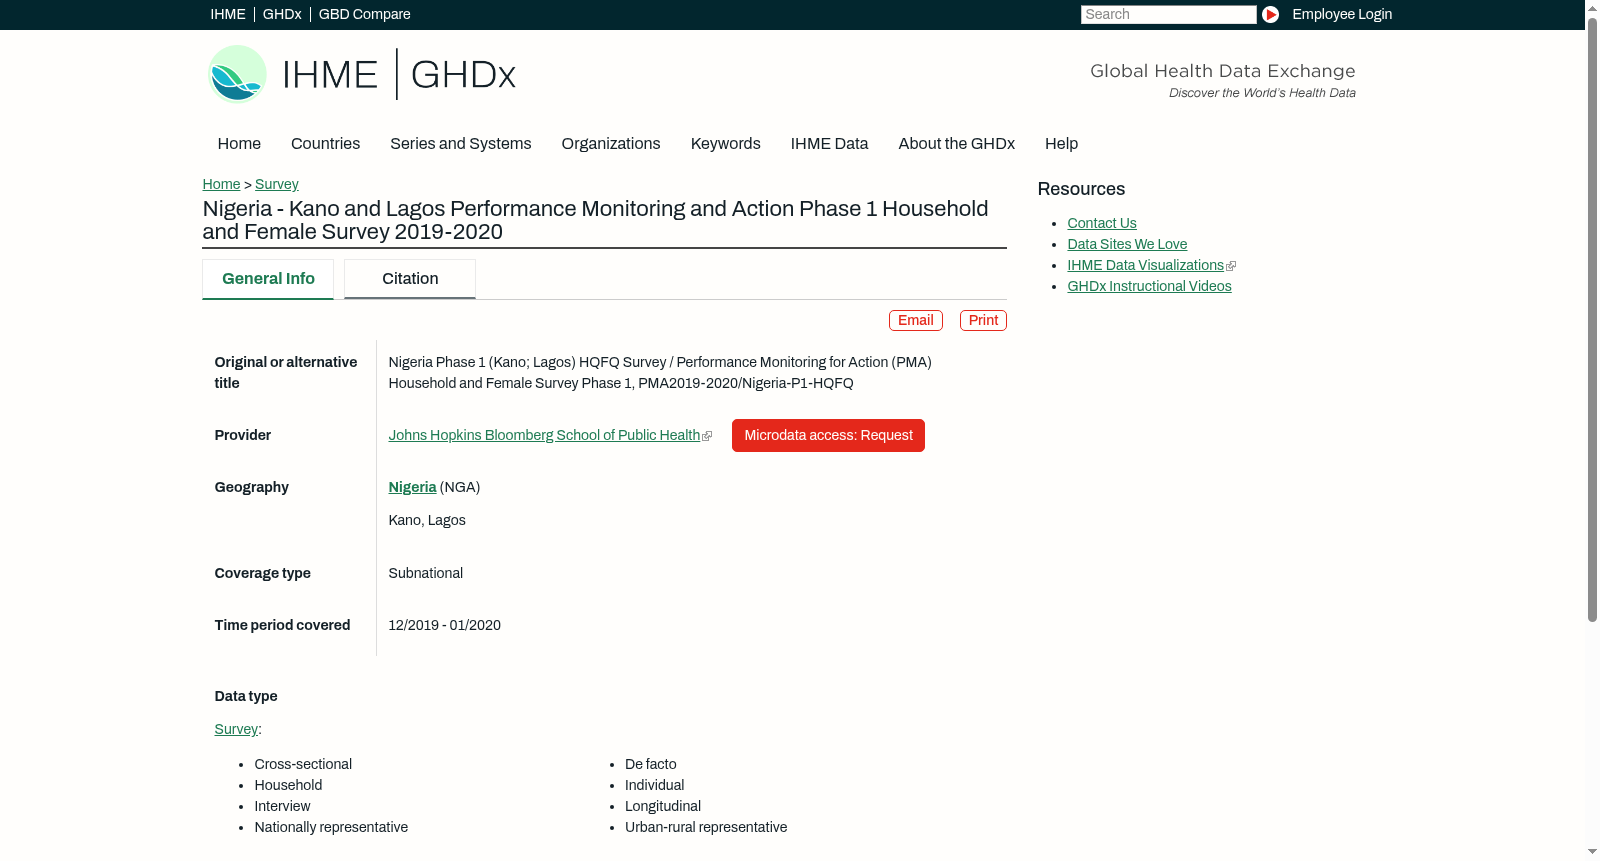Viewport: 1600px width, 861px height.
Task: Click Microdata access: Request button
Action: [828, 435]
